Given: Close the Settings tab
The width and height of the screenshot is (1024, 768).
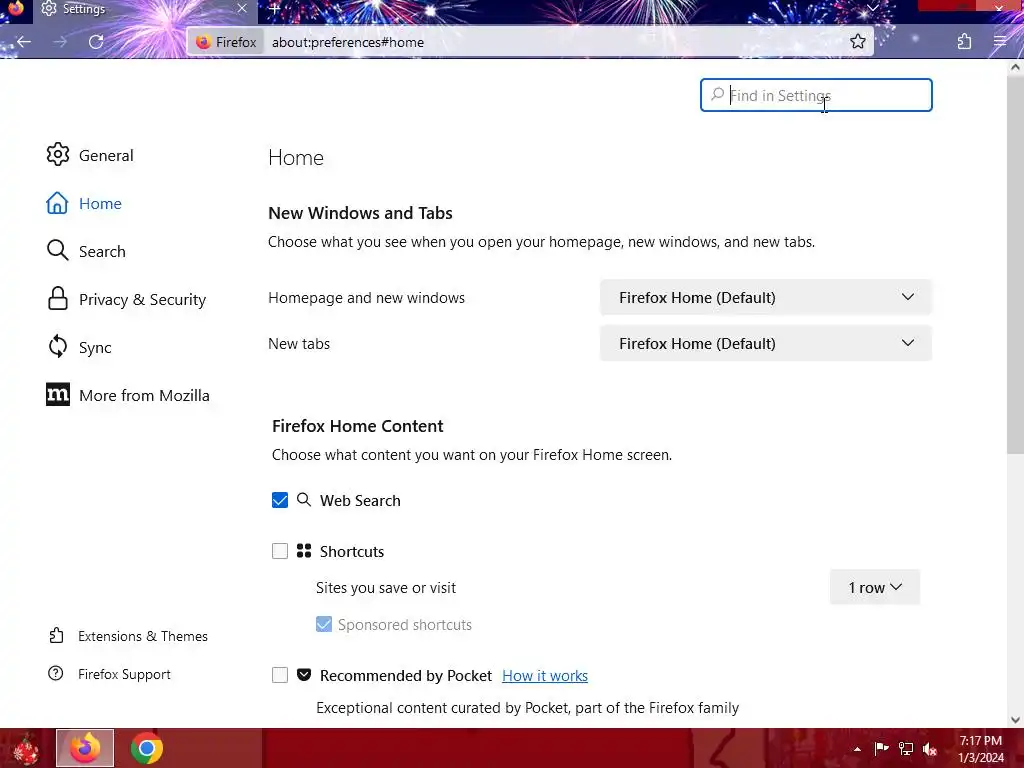Looking at the screenshot, I should point(242,8).
